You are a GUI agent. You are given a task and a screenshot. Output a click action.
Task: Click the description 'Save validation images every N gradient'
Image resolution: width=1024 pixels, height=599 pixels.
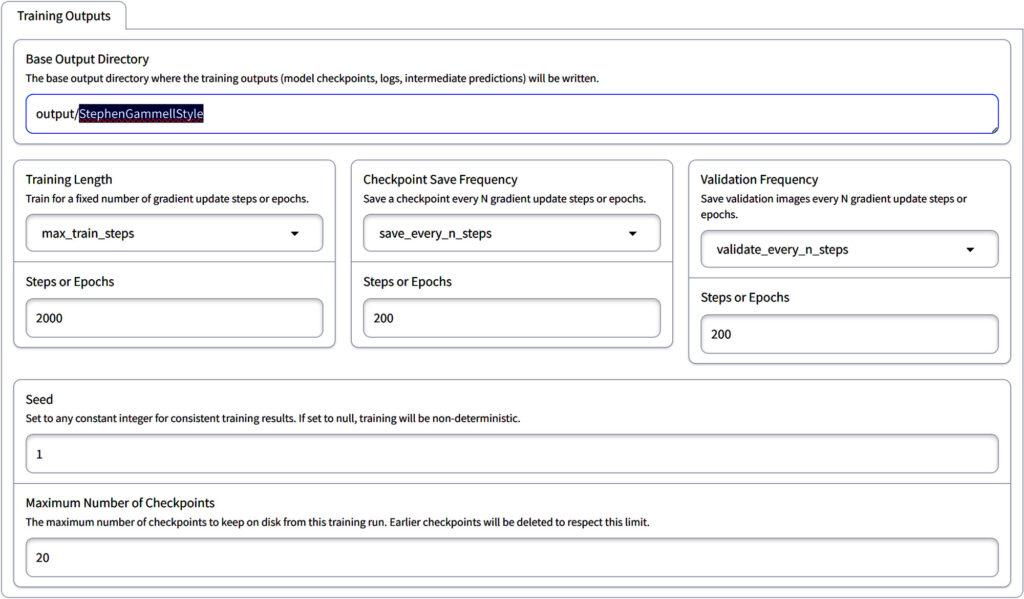click(x=833, y=206)
